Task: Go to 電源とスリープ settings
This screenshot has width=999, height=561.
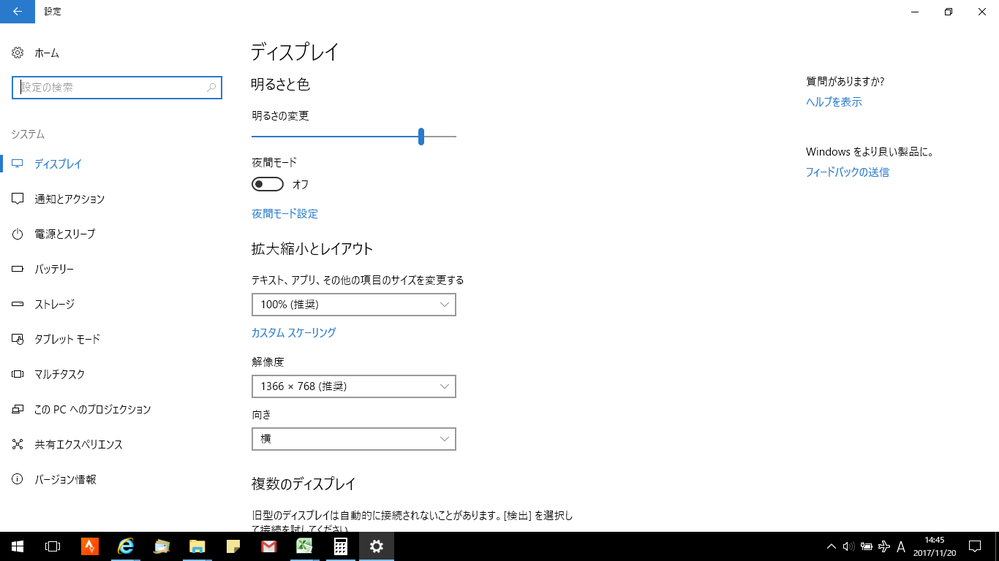Action: coord(65,234)
